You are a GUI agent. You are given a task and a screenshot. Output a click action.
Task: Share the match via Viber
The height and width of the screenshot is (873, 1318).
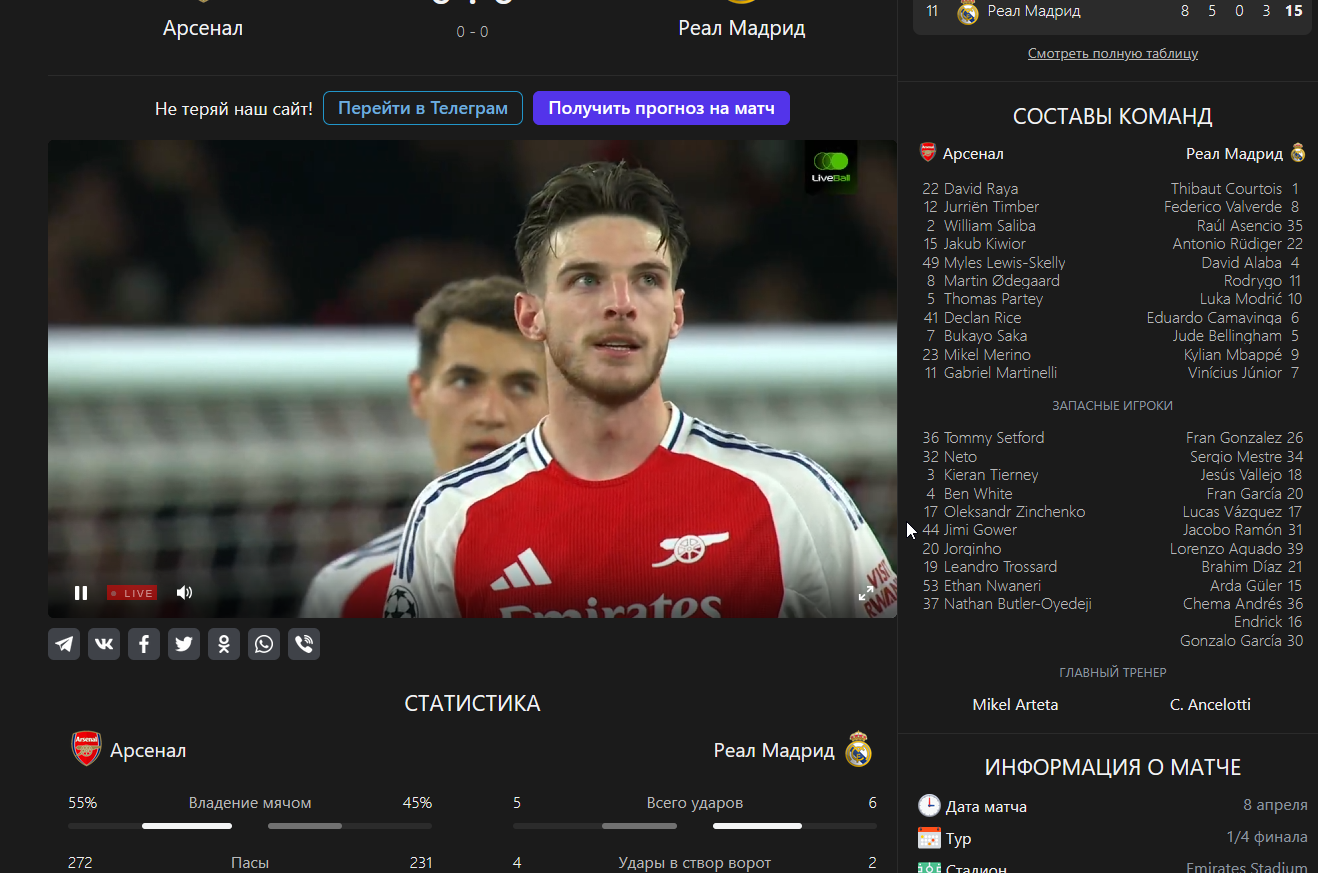tap(304, 644)
